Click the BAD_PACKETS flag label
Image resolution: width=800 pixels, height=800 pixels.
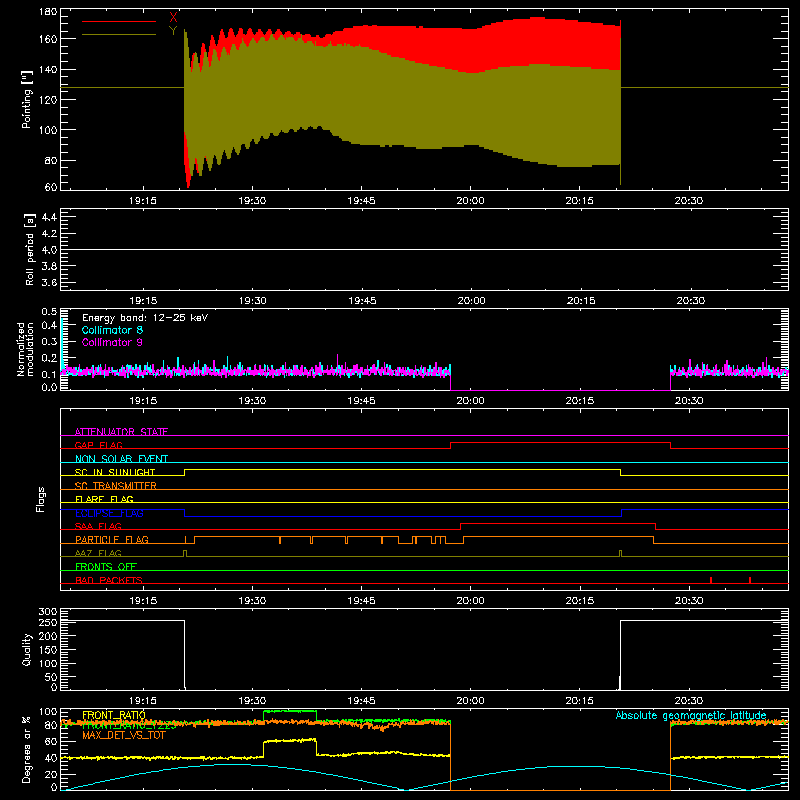[109, 580]
